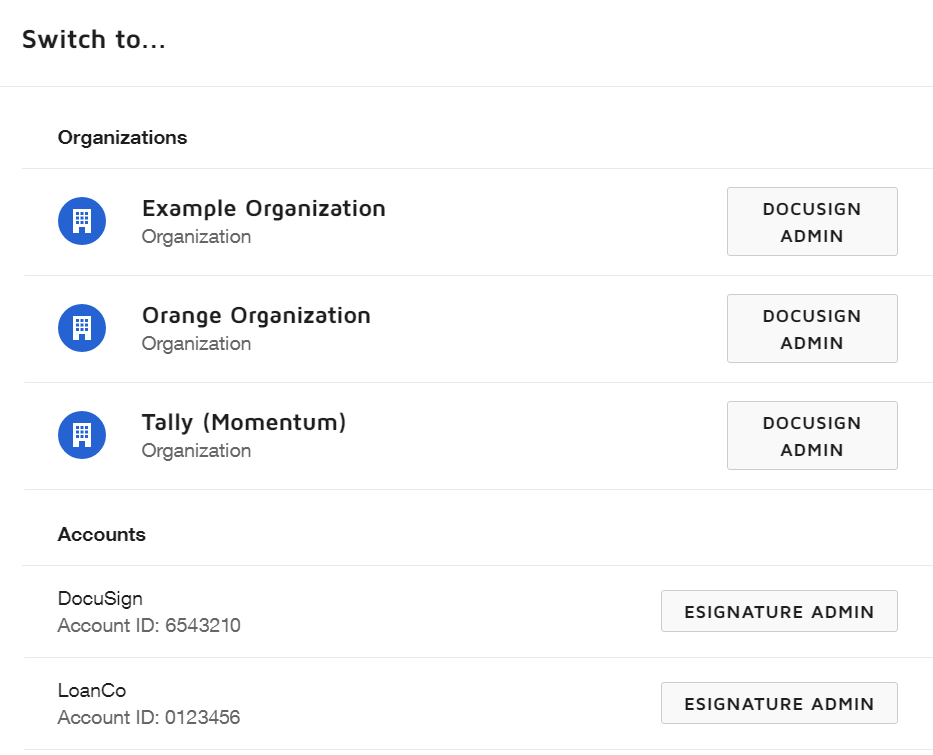Click the building icon beside Example Organization

coord(81,221)
